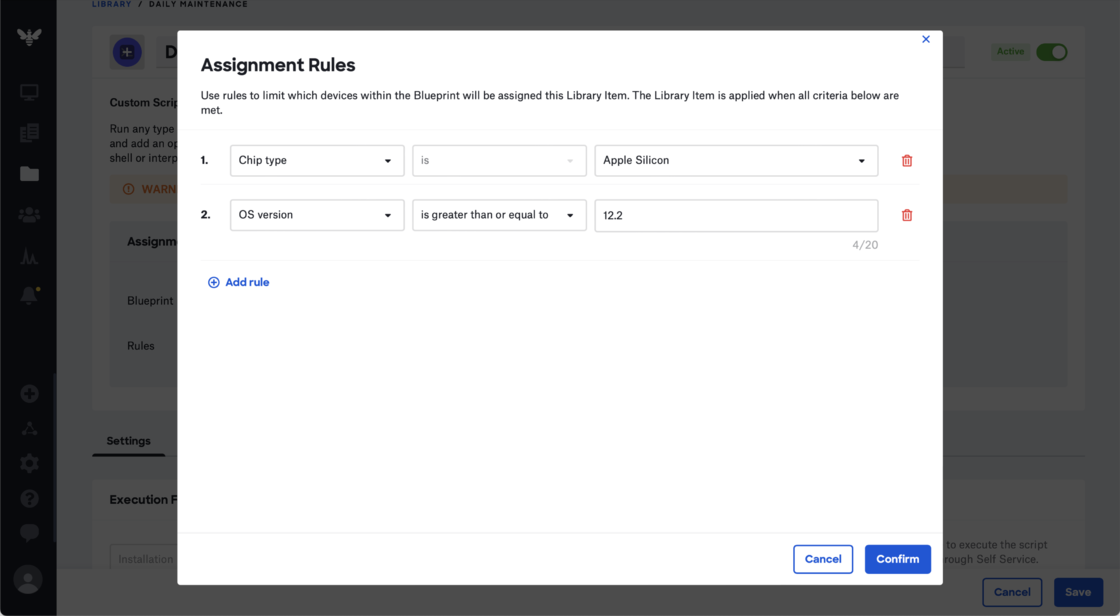
Task: Open Devices from the sidebar monitor icon
Action: 29,93
